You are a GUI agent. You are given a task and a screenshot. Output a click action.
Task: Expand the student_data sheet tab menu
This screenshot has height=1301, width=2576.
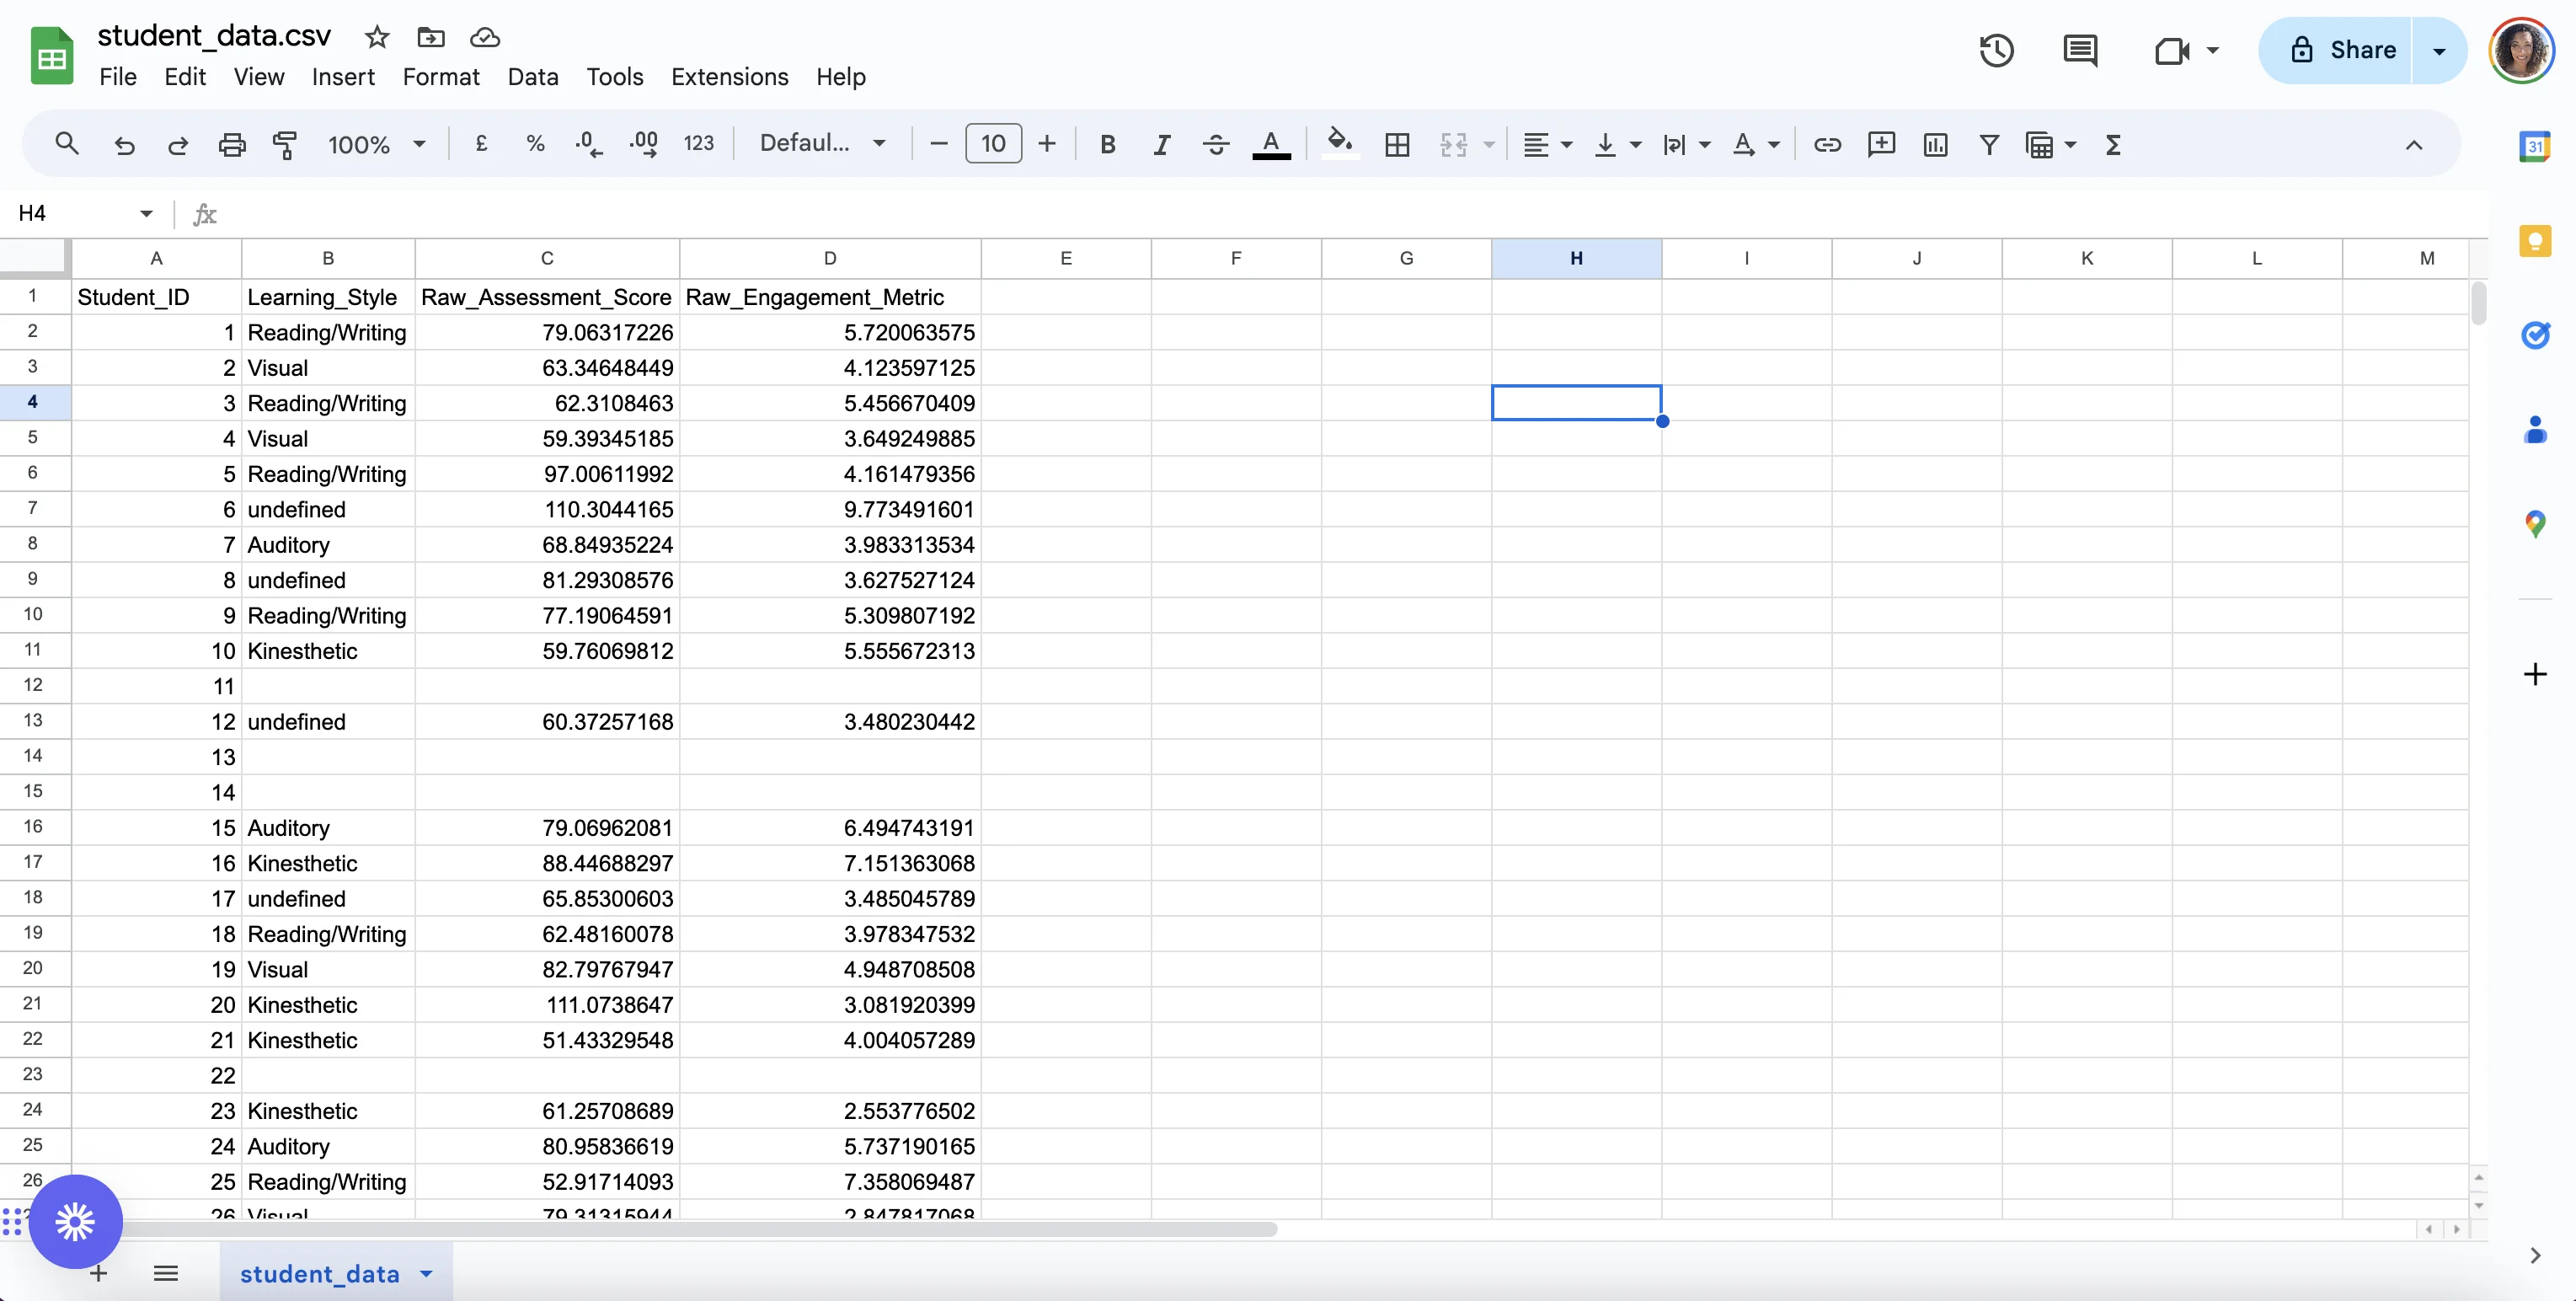pos(427,1273)
